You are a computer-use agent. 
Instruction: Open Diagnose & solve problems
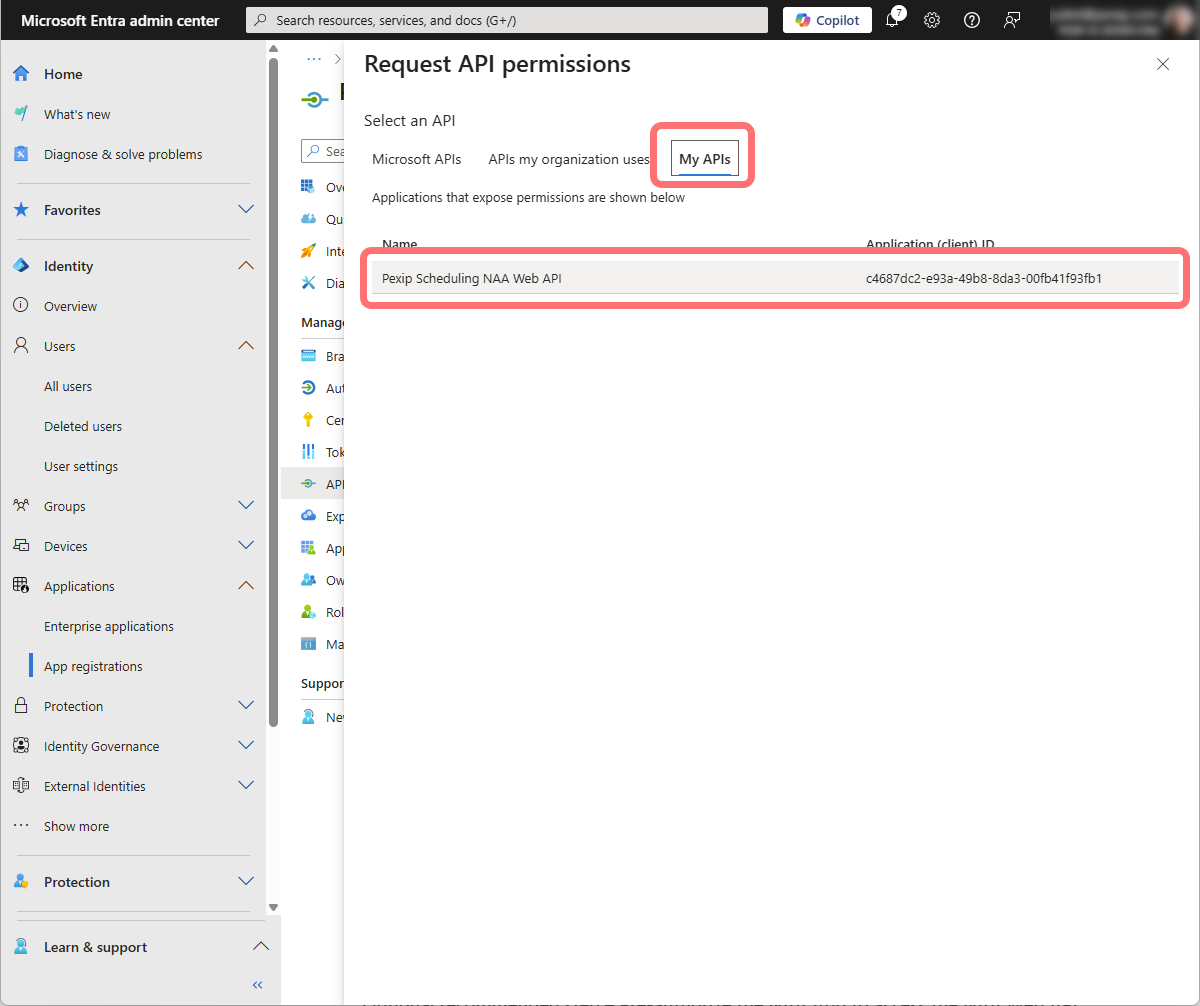click(122, 154)
